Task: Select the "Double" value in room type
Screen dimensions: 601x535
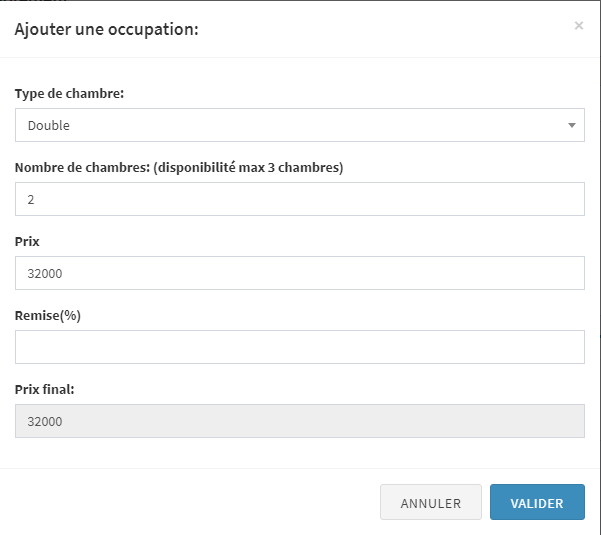Action: click(49, 126)
